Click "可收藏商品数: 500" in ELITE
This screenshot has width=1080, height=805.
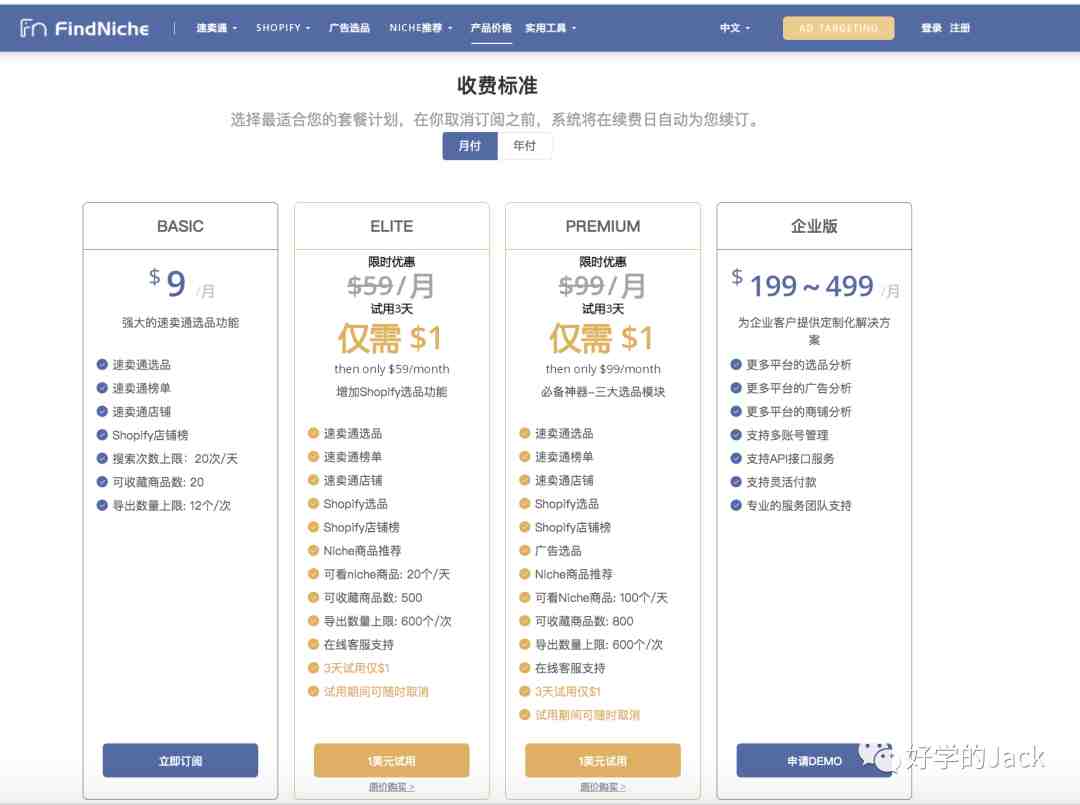pyautogui.click(x=373, y=598)
